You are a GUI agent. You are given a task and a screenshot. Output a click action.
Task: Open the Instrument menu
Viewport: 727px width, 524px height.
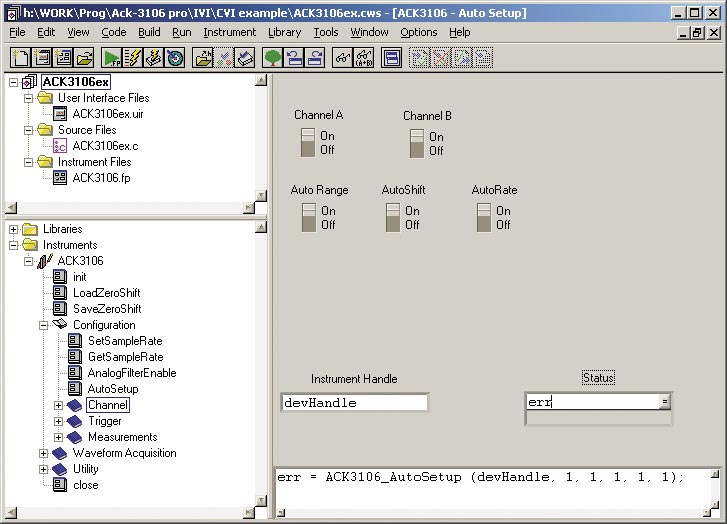point(229,32)
